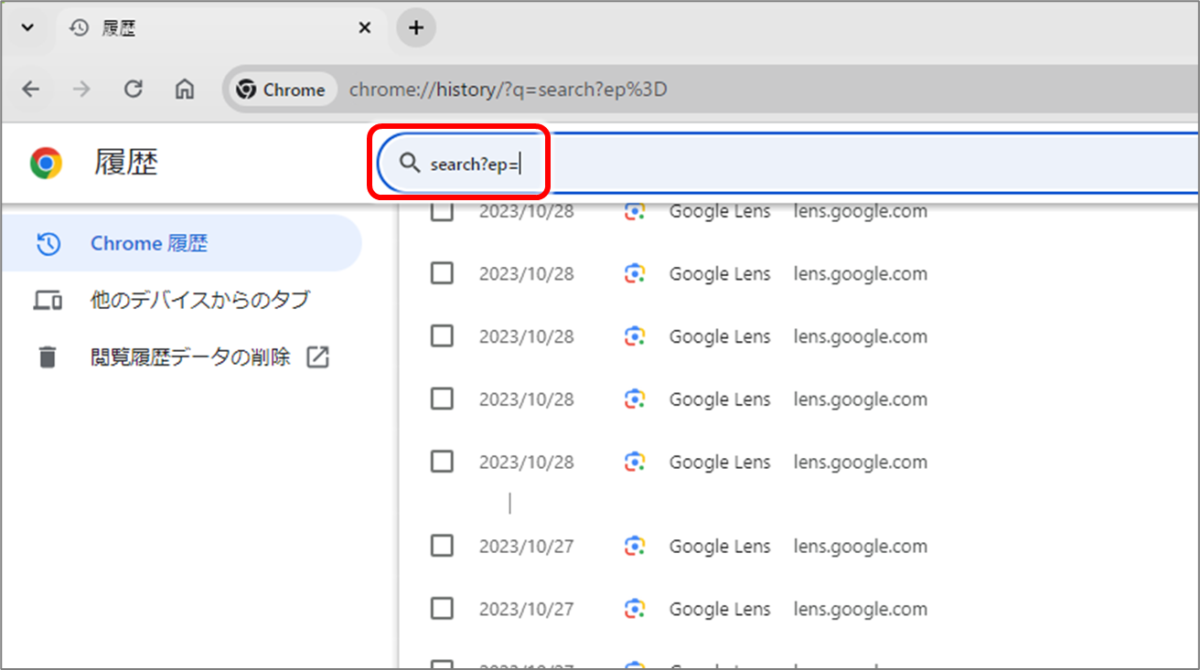Open the home page button
The image size is (1200, 670).
[185, 90]
